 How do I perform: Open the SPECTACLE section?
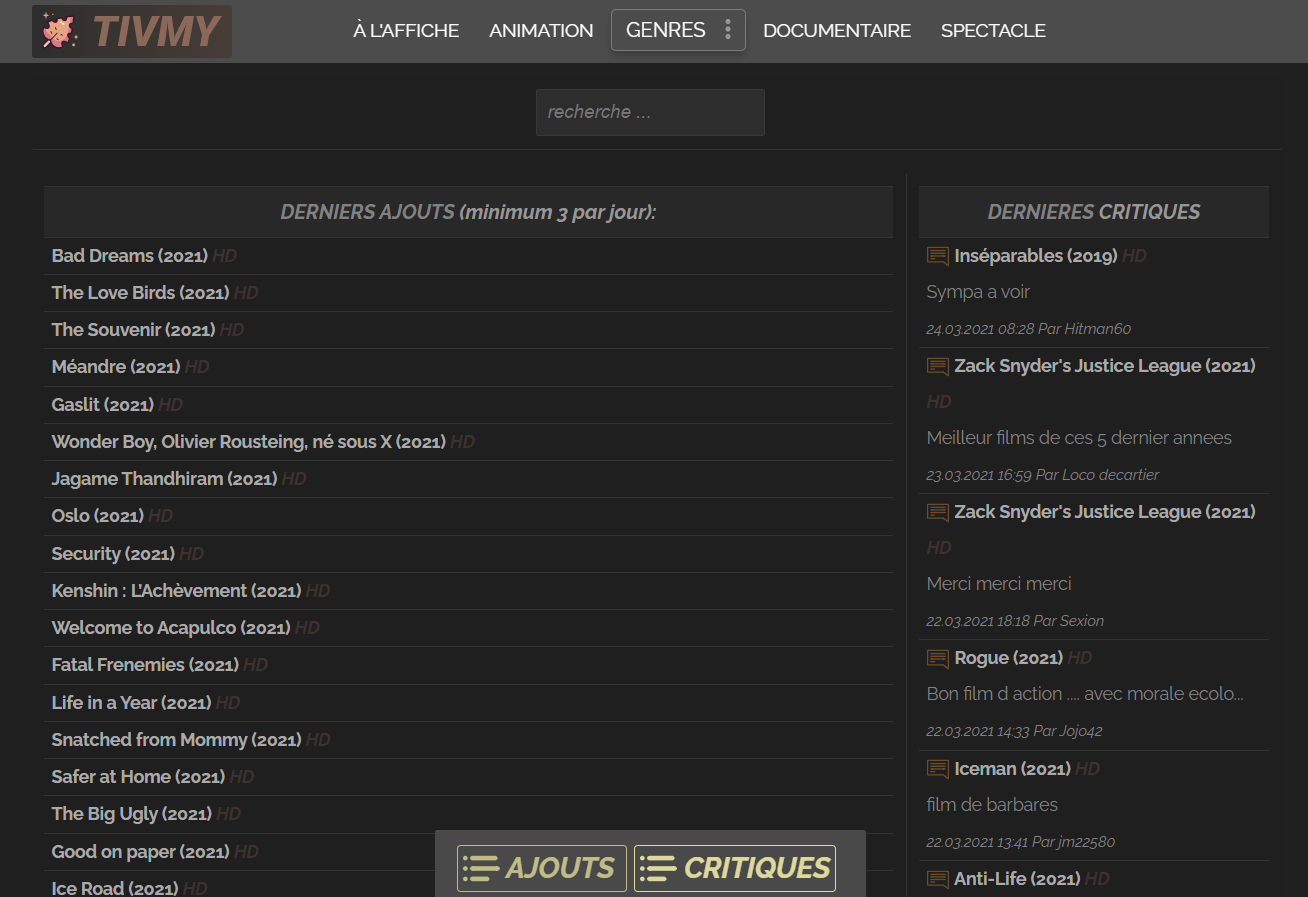point(993,31)
